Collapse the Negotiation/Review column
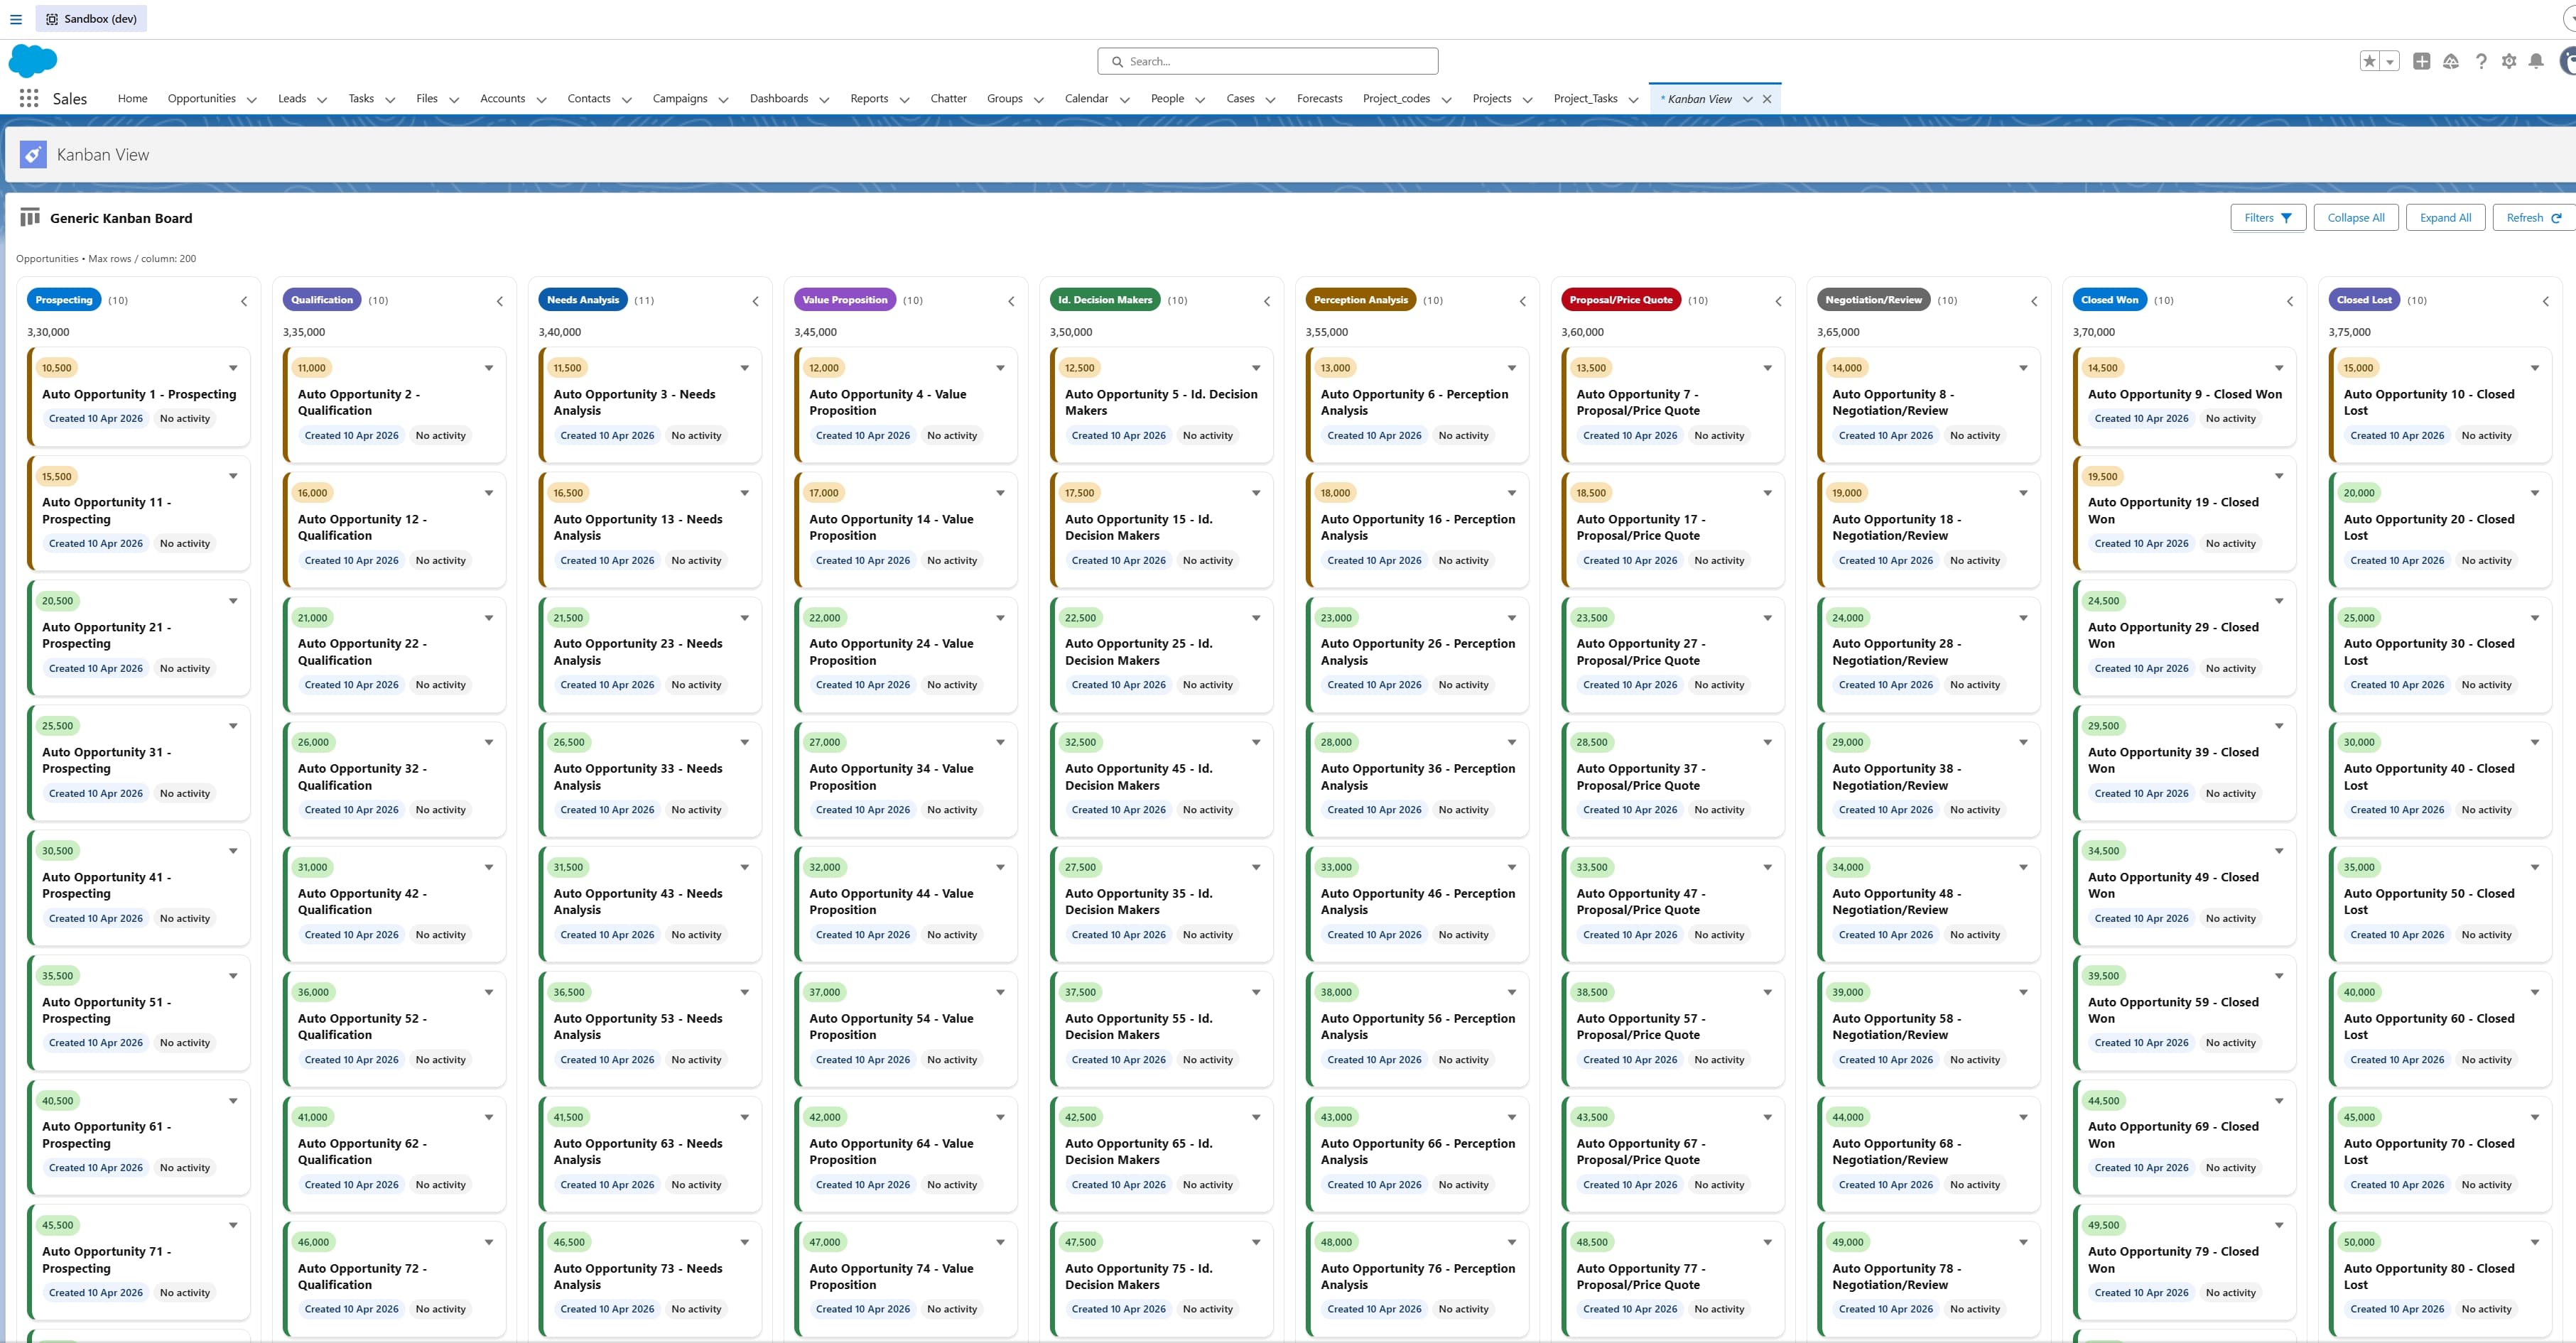The image size is (2576, 1343). [2034, 301]
